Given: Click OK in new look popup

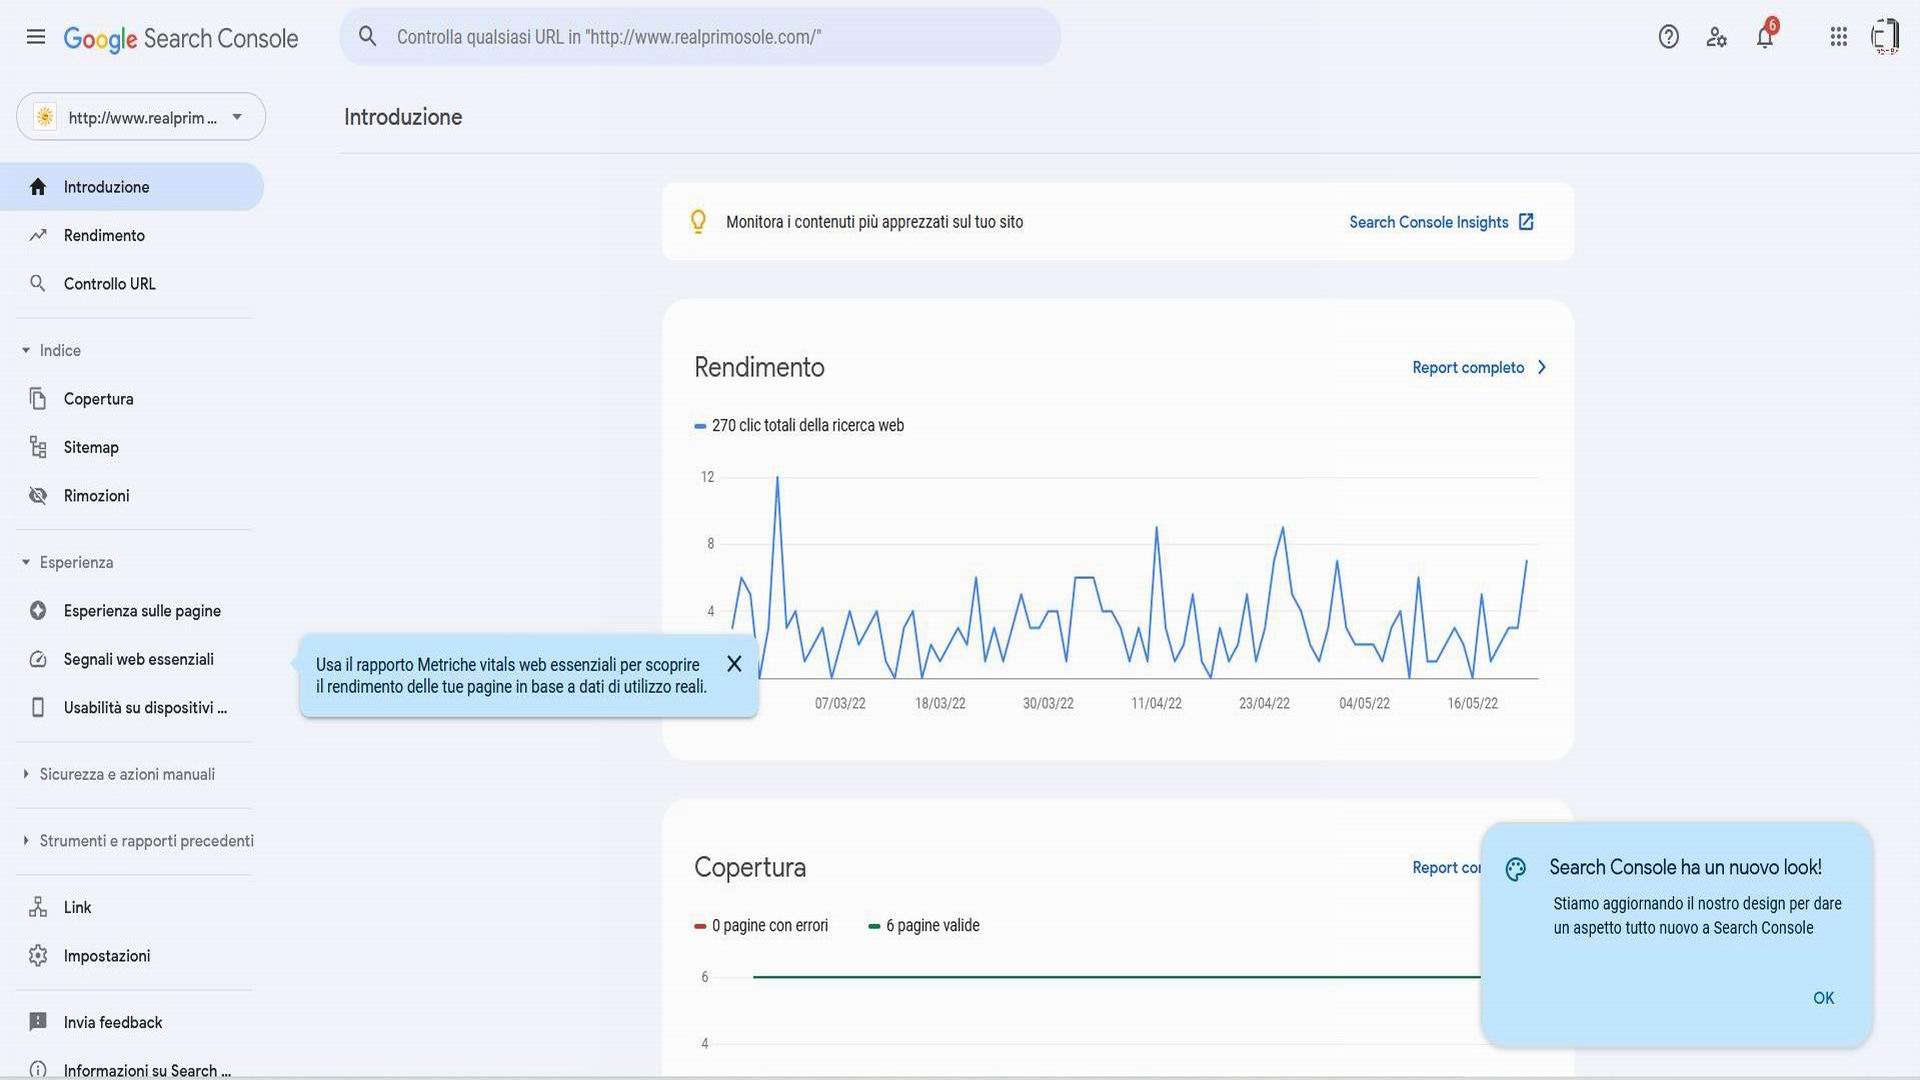Looking at the screenshot, I should click(x=1823, y=998).
